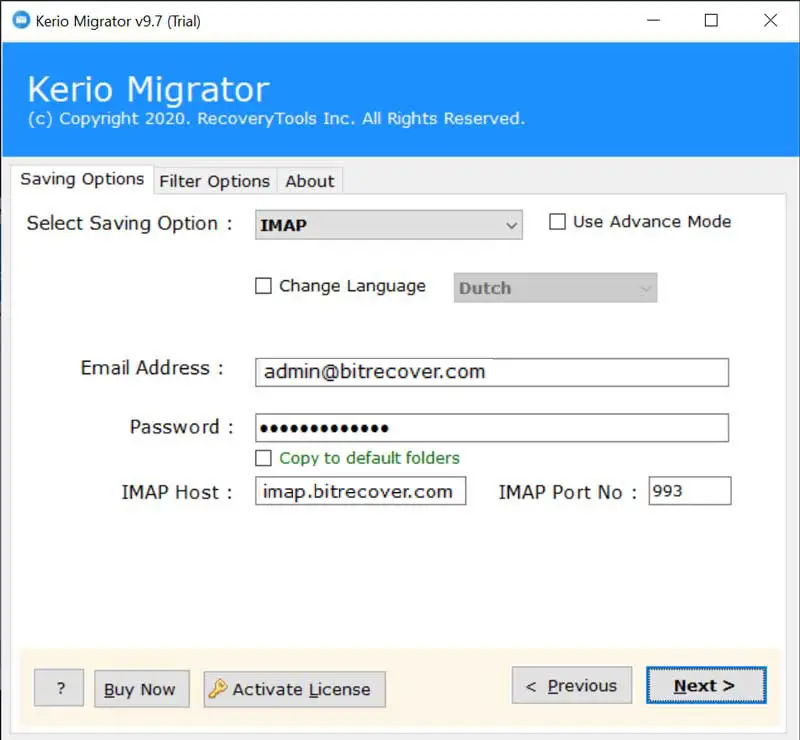Open the About tab
The width and height of the screenshot is (800, 740).
coord(310,181)
